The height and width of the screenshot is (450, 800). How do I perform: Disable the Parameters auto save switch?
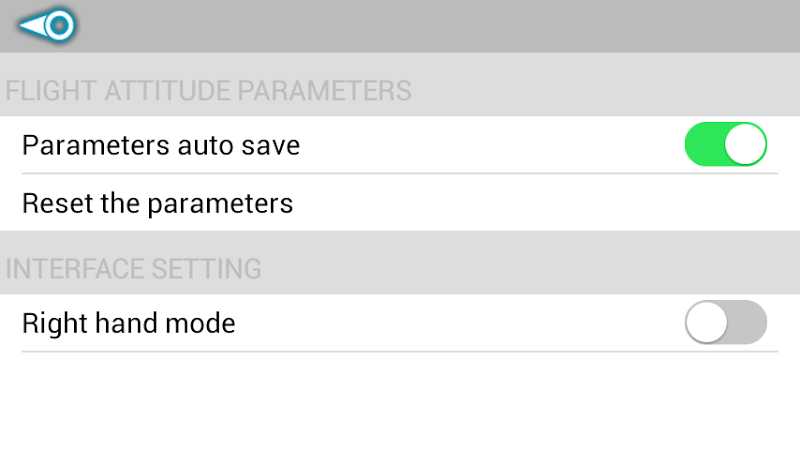[725, 145]
